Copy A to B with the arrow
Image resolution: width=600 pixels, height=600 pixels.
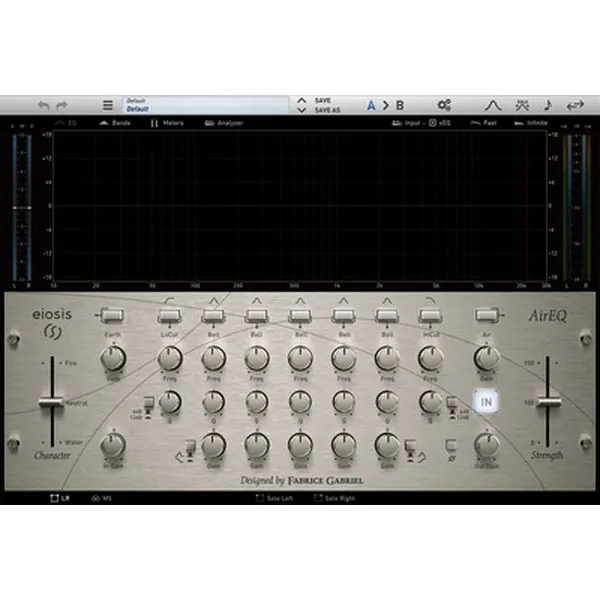385,105
